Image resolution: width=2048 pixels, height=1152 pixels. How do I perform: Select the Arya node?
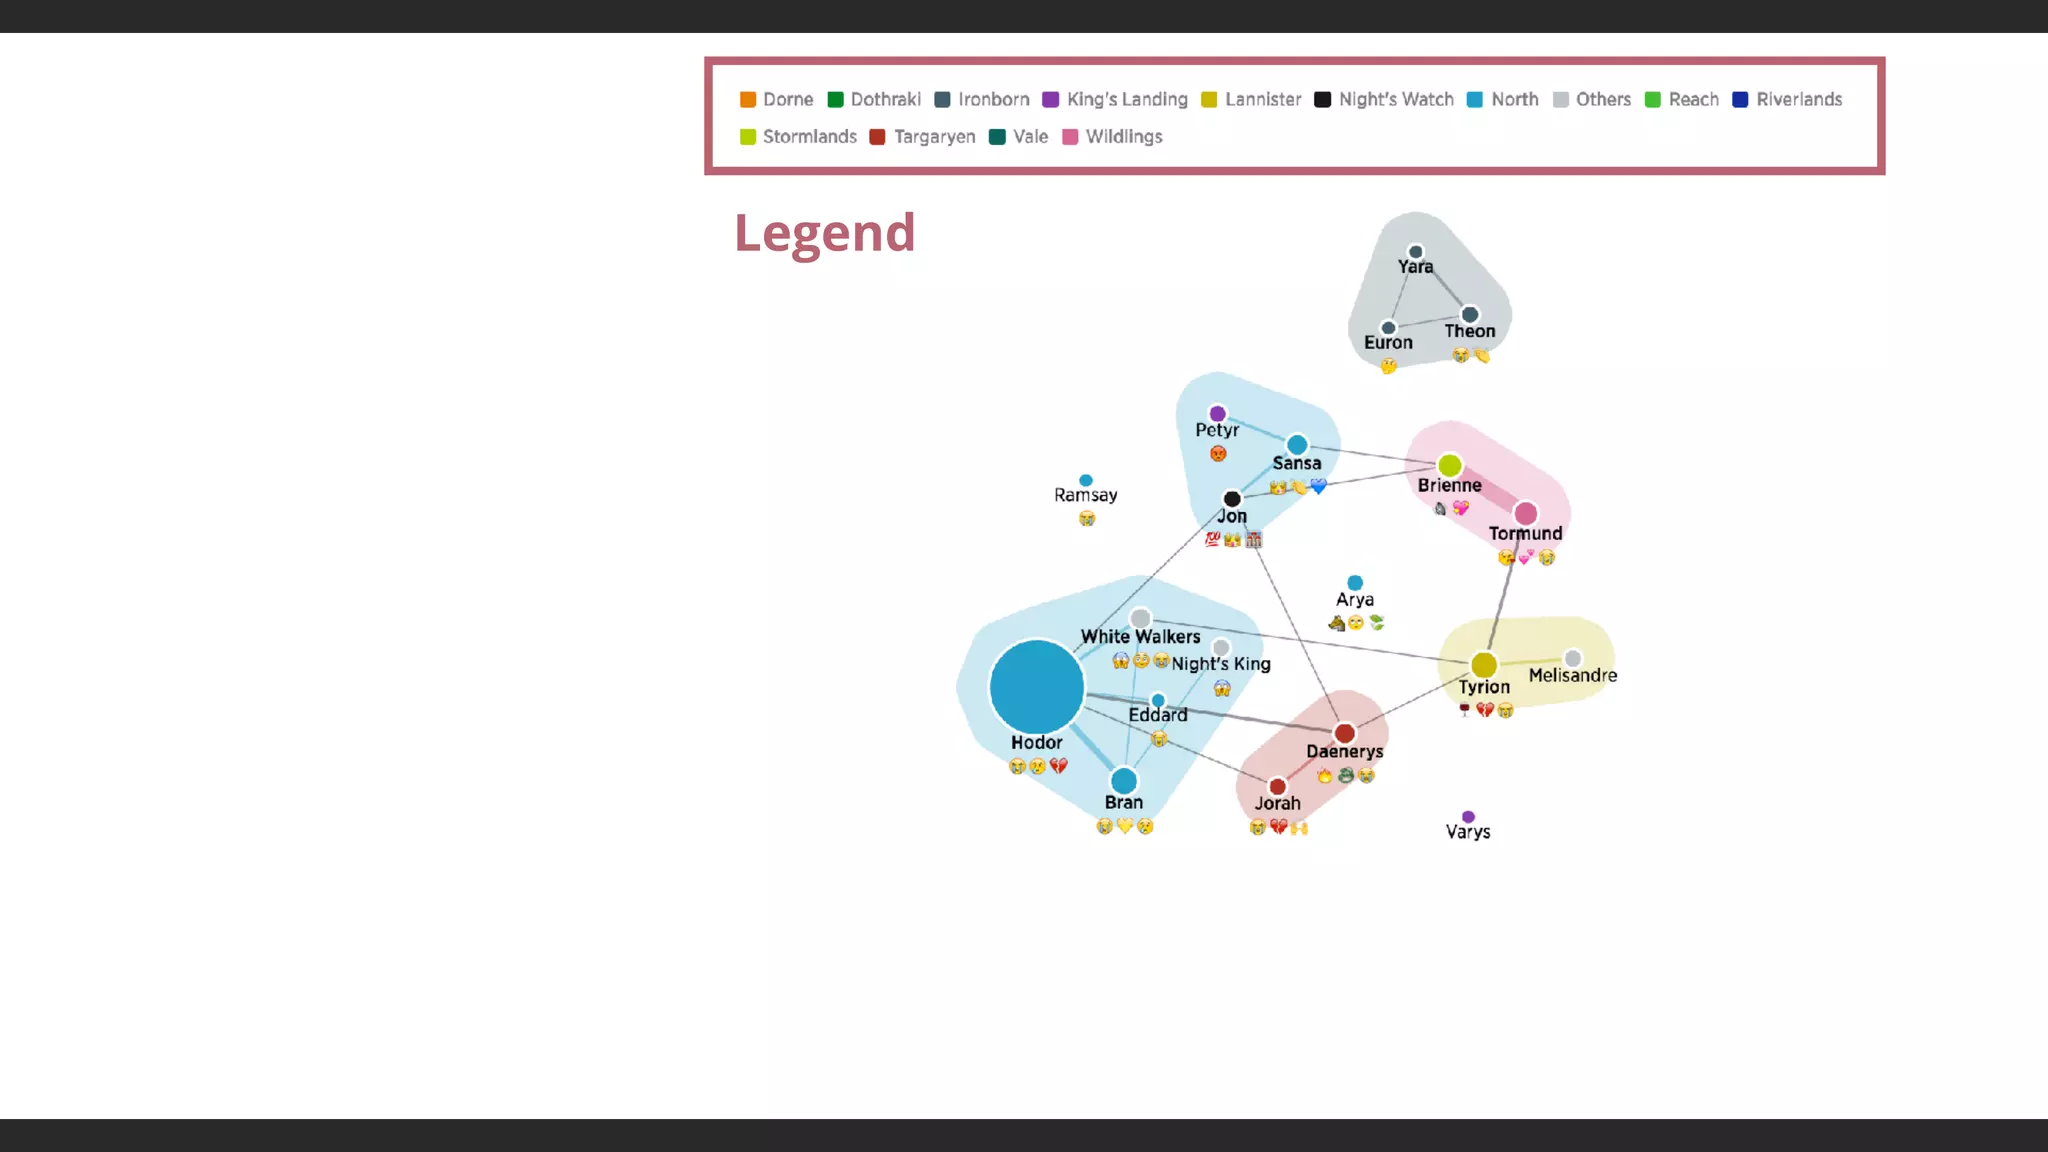coord(1355,583)
